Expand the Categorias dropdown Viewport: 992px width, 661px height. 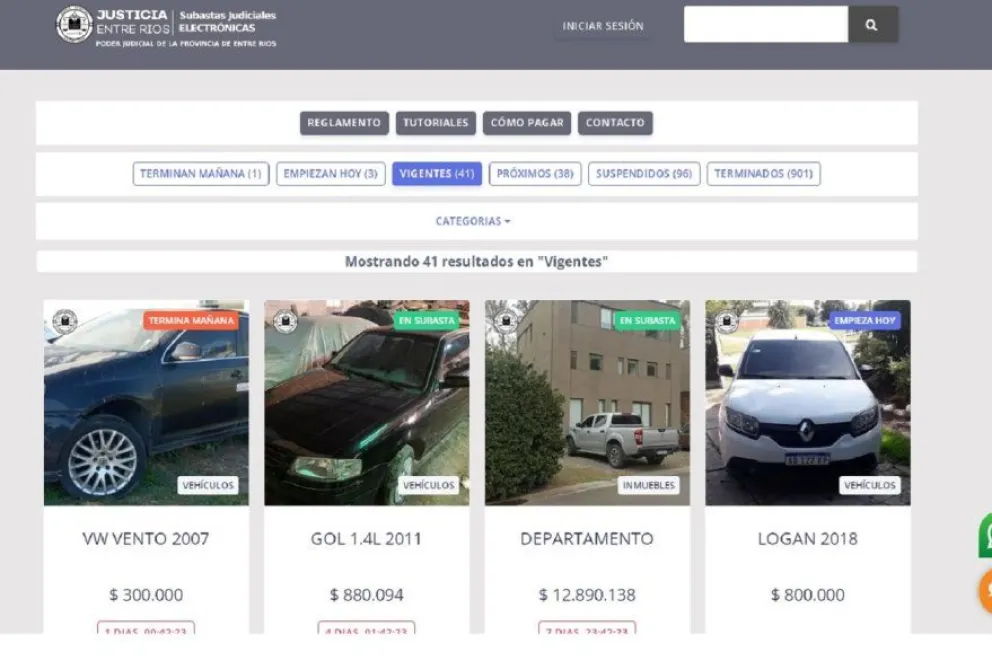point(473,222)
